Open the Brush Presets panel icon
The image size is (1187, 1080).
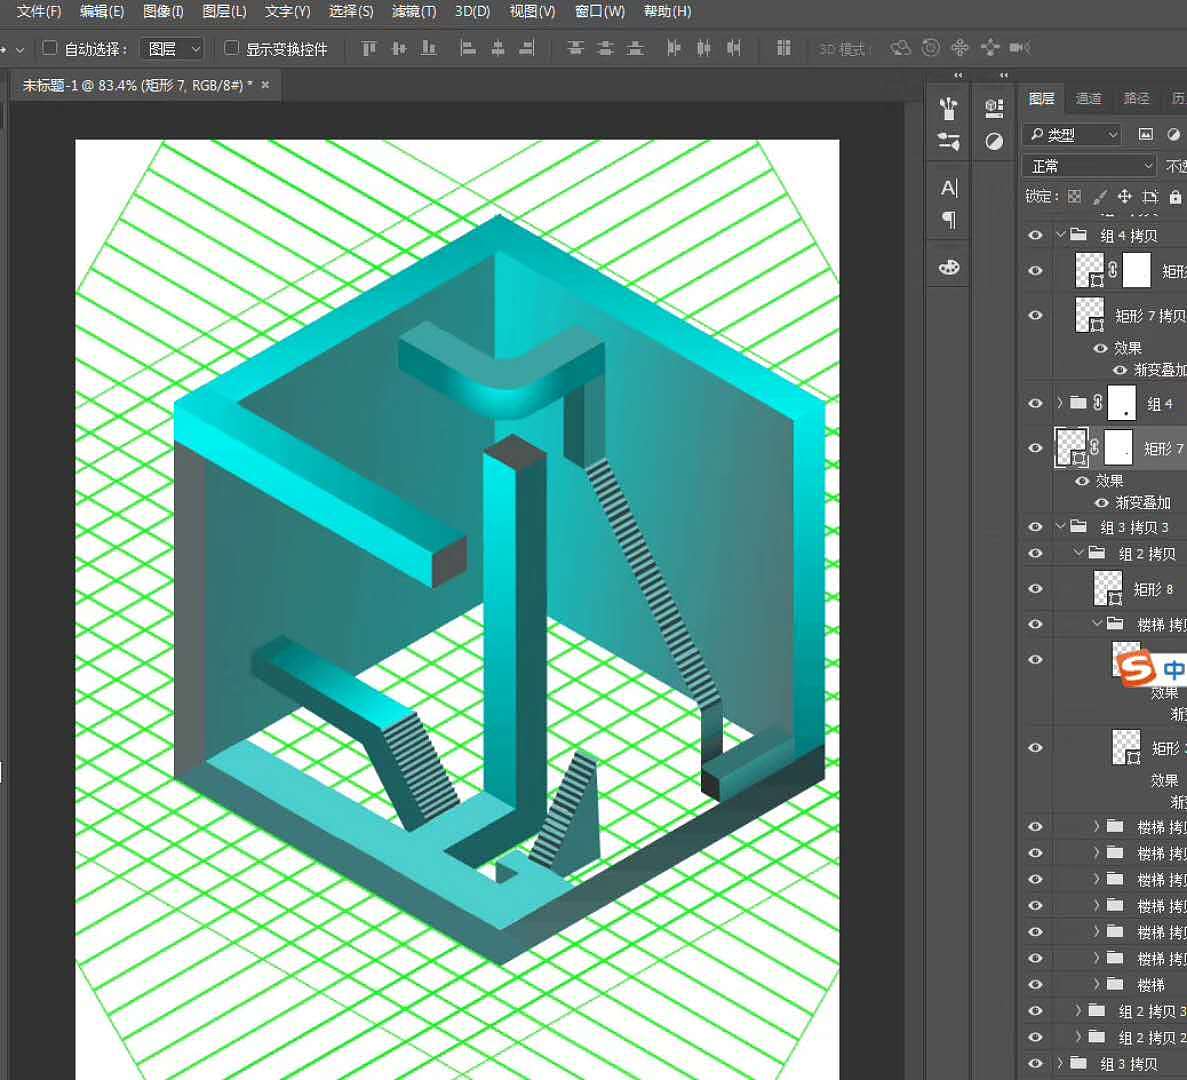pos(949,108)
